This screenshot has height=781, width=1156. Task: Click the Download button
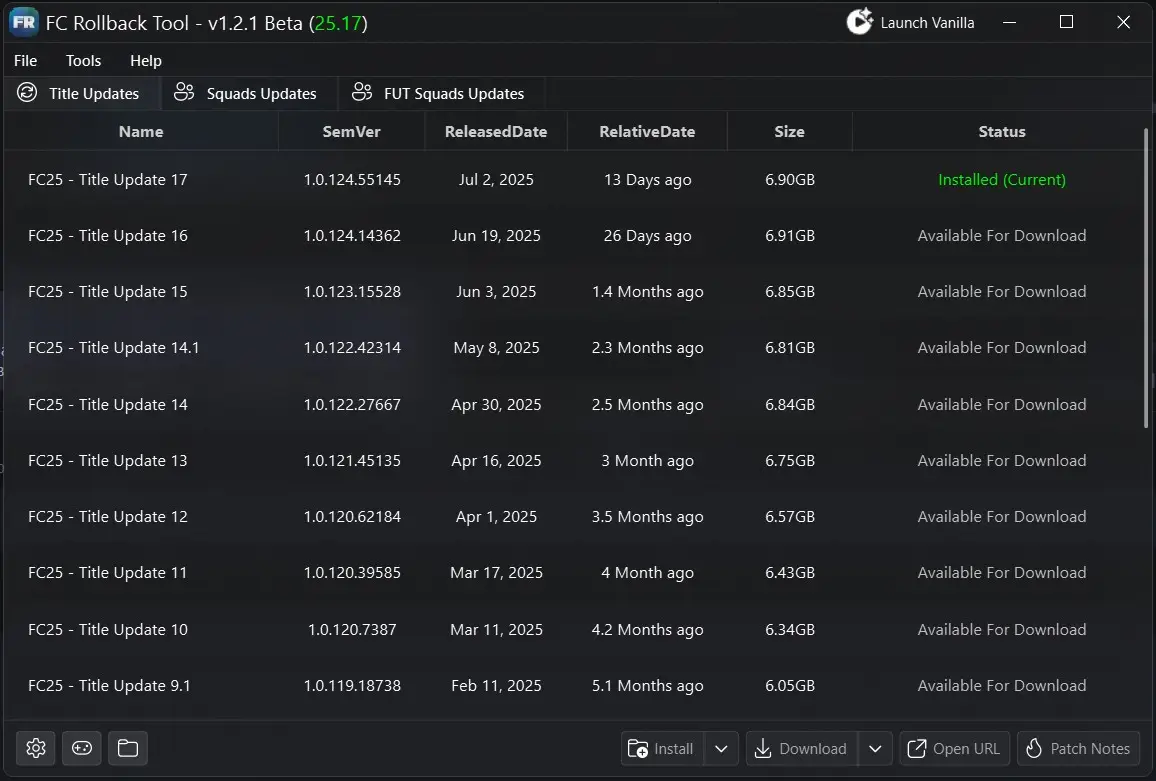[801, 749]
